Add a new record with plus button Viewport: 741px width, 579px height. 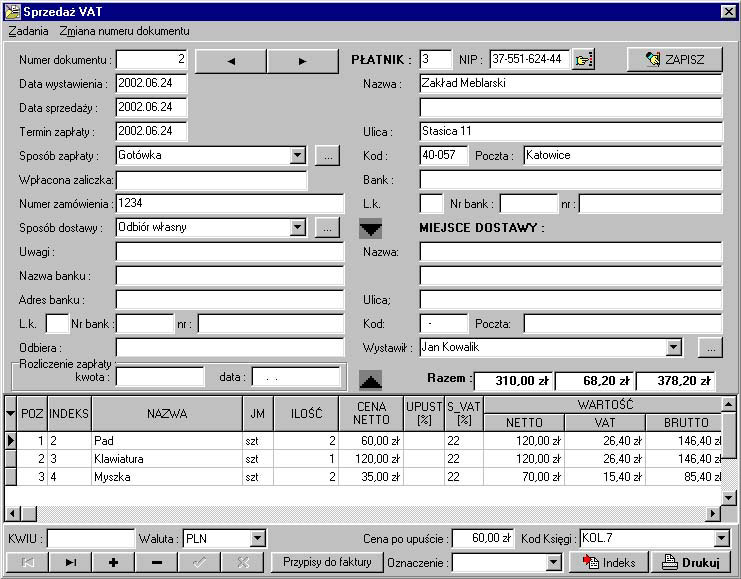coord(114,562)
